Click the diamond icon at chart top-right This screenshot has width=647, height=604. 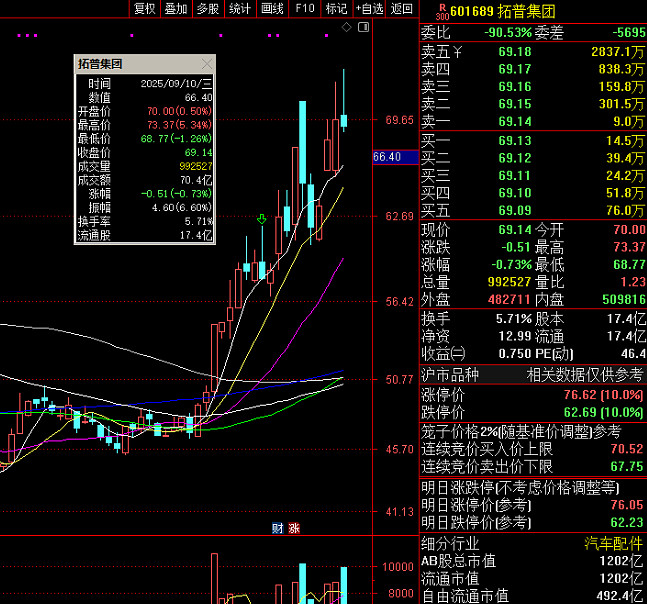click(347, 27)
